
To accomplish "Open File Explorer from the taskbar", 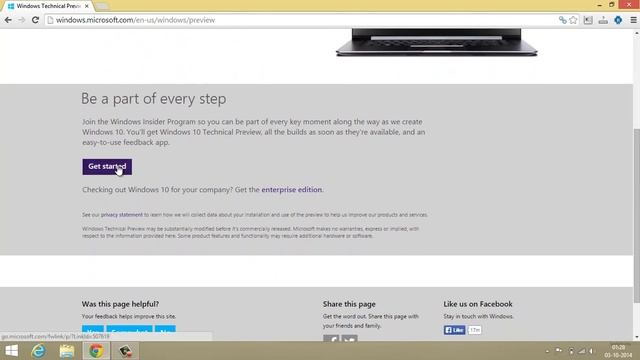I will pos(67,351).
